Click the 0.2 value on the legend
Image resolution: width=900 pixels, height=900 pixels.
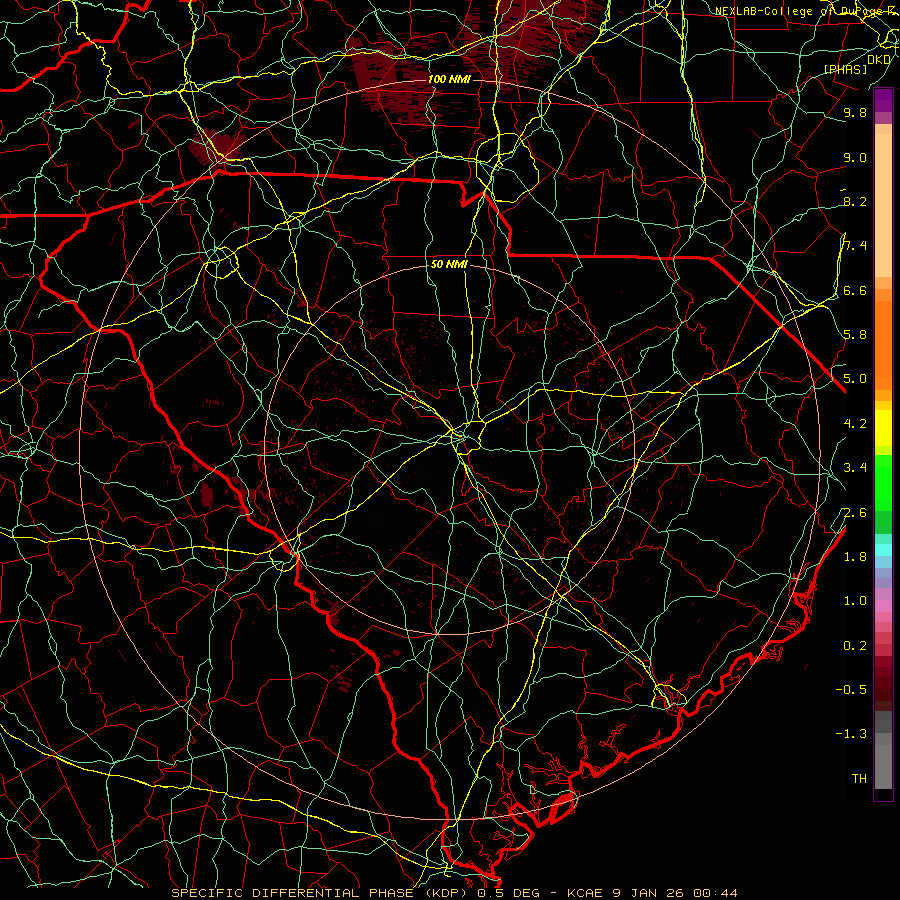(855, 646)
